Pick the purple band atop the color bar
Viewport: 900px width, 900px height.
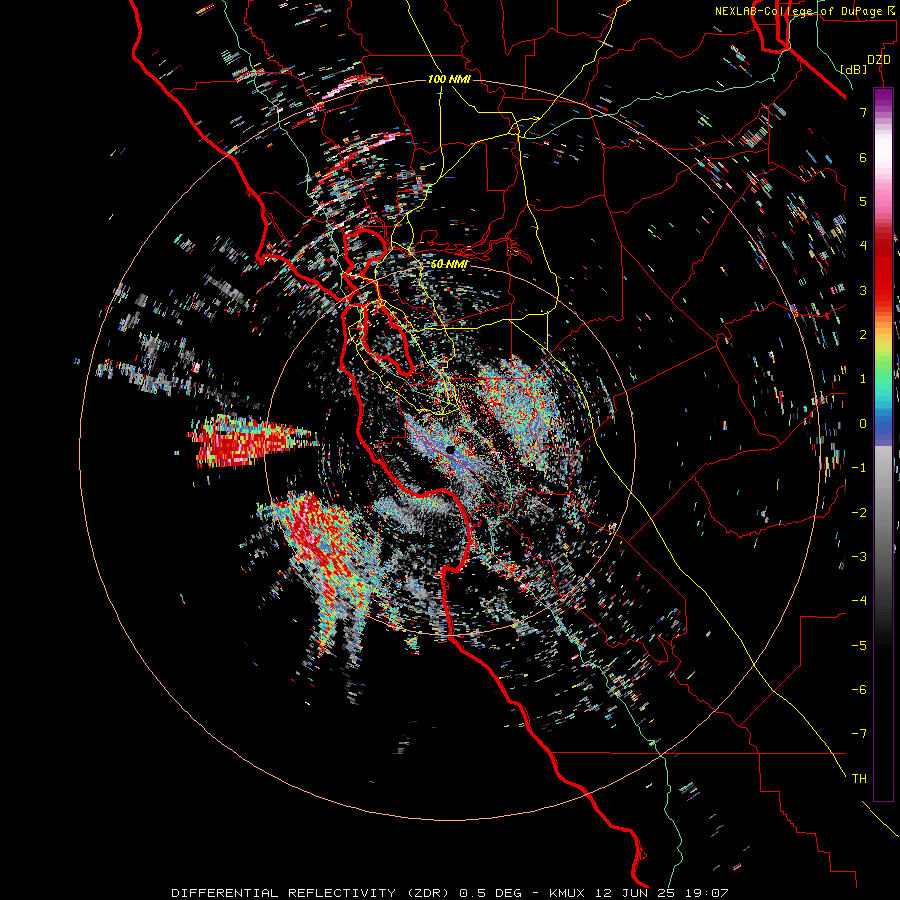(x=883, y=102)
